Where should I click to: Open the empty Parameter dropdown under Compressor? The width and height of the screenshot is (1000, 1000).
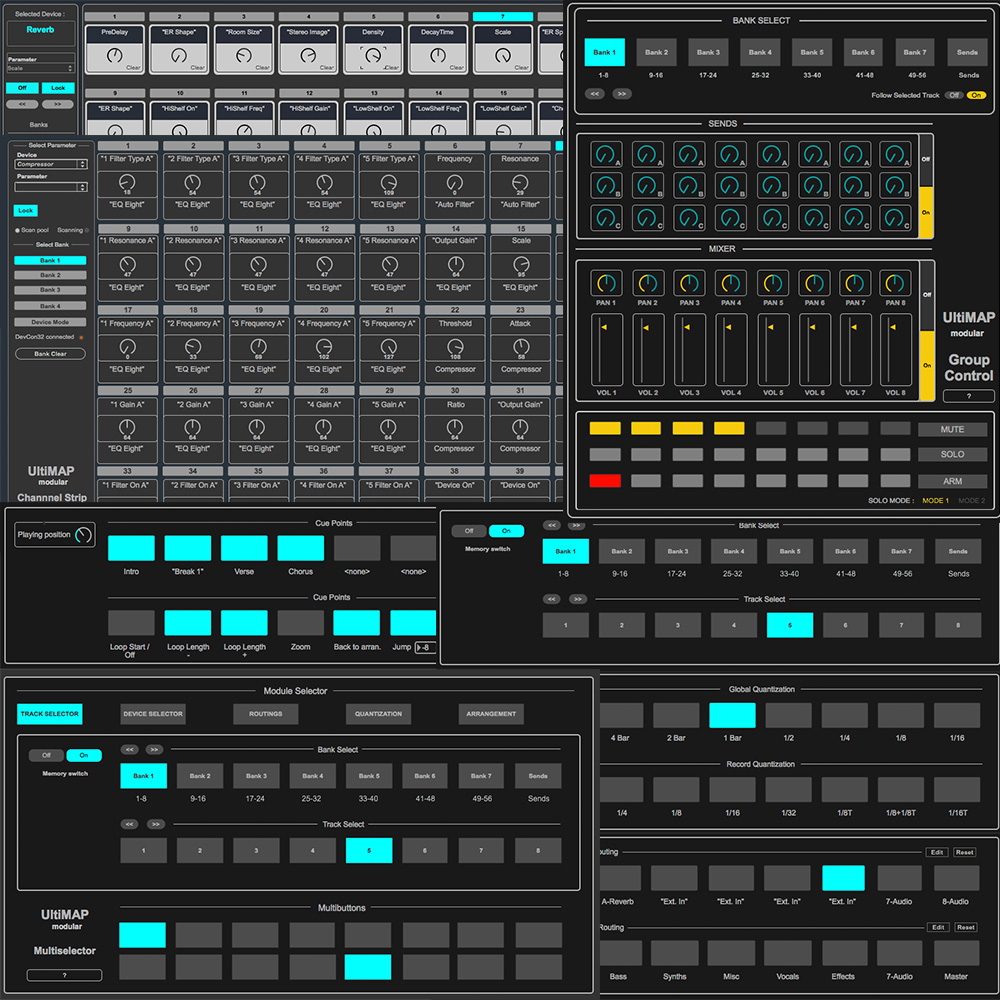(50, 187)
